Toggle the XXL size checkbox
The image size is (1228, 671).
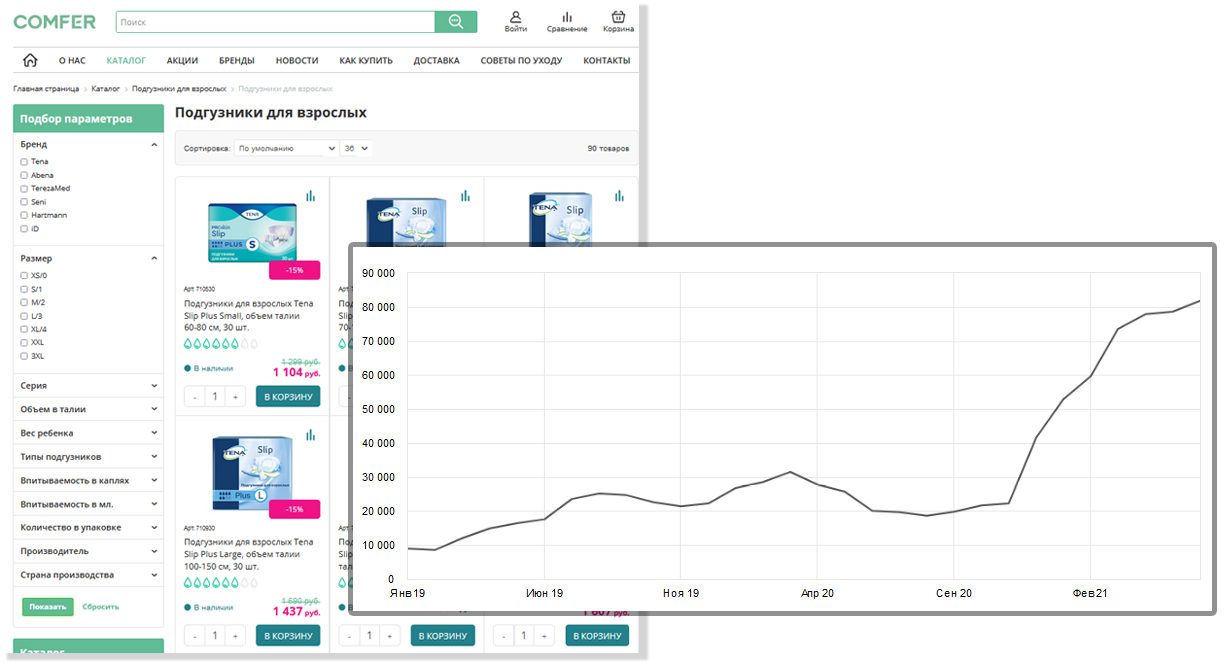point(24,343)
